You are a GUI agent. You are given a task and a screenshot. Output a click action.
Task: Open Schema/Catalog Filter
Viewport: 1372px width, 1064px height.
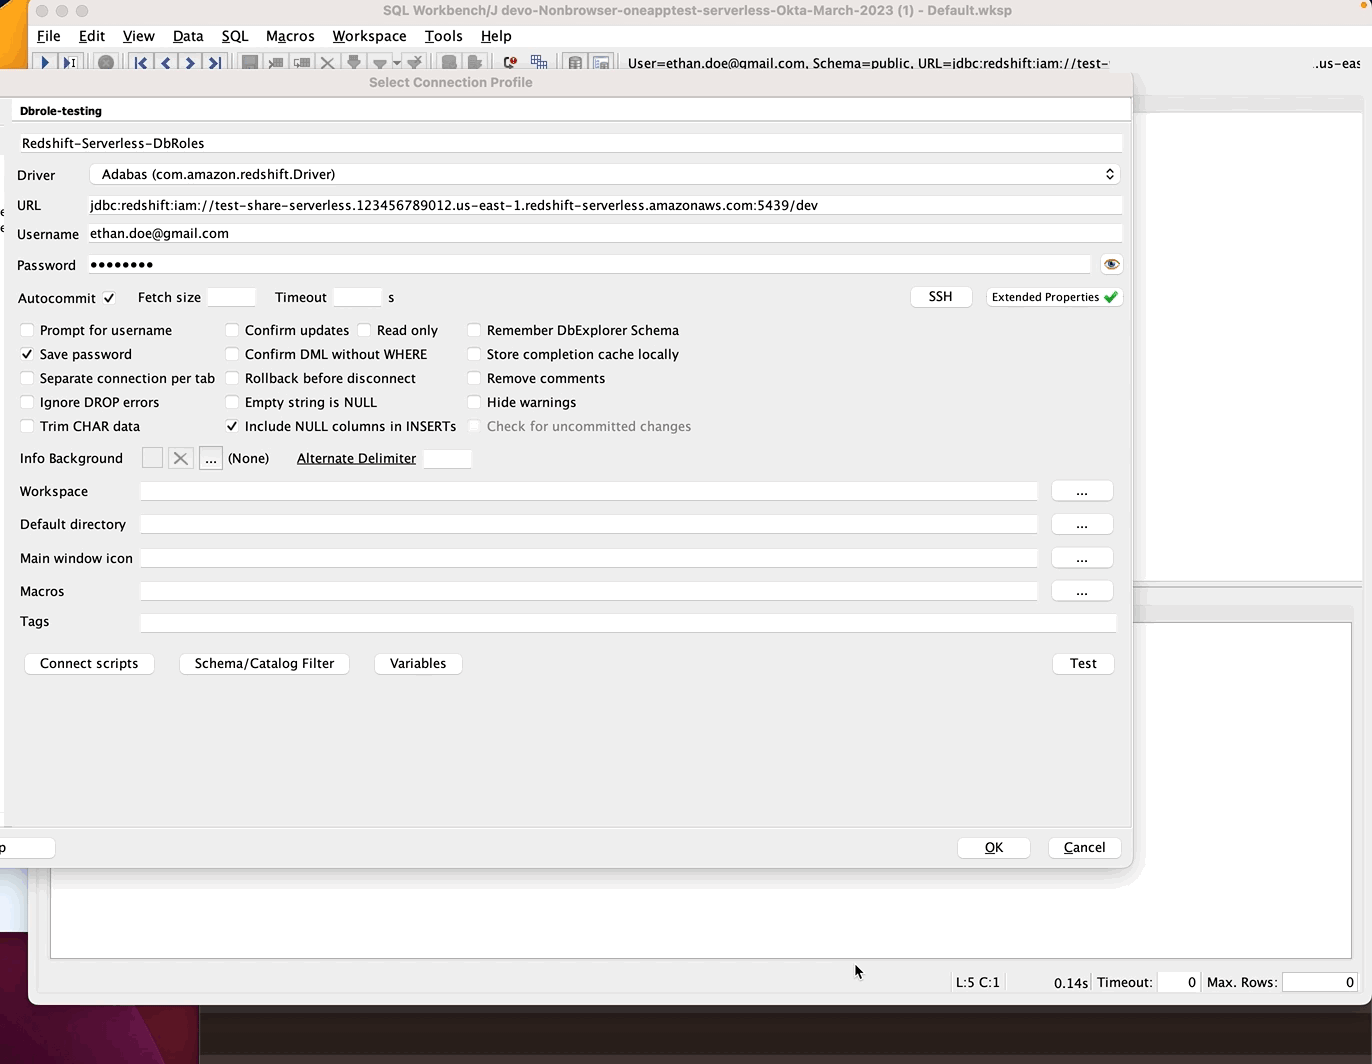[x=264, y=663]
